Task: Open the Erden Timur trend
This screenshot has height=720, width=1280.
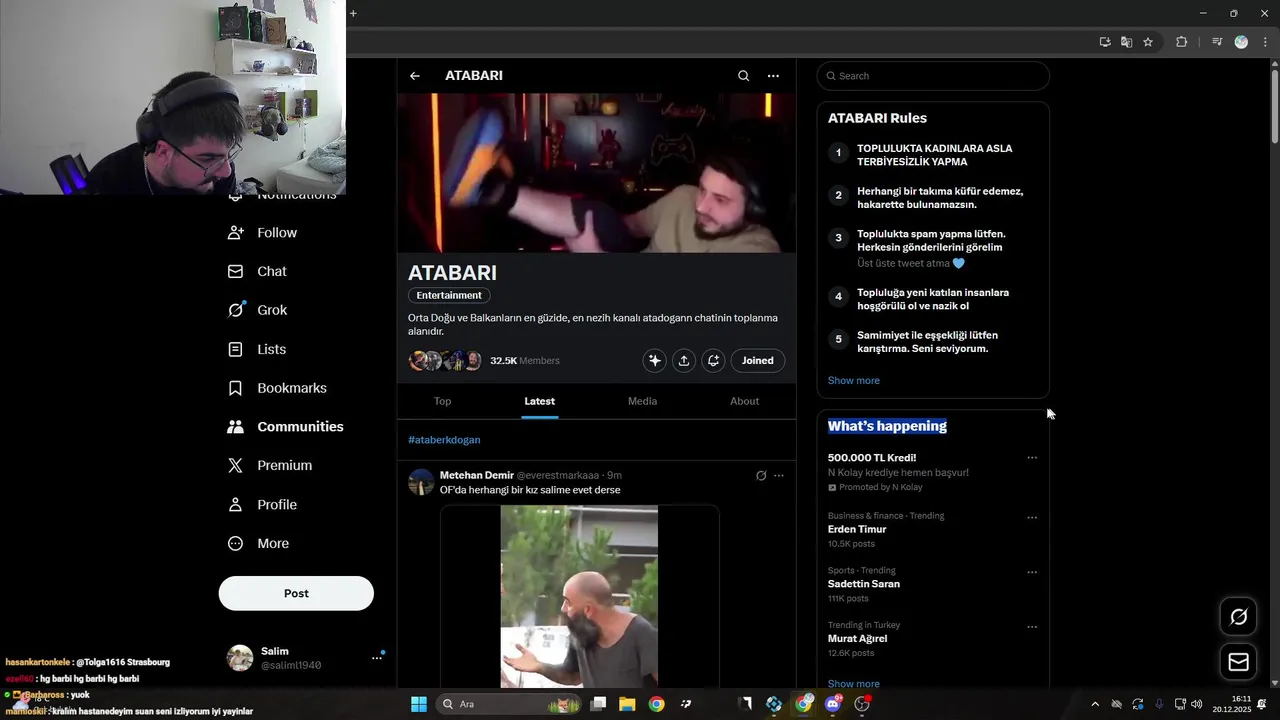Action: click(857, 530)
